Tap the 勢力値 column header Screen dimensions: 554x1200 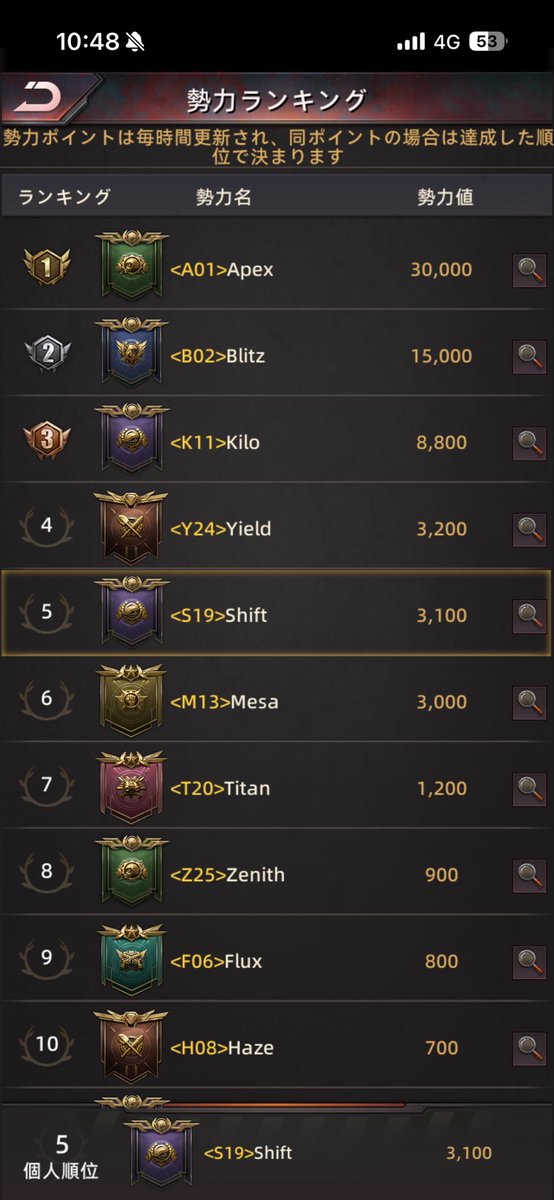(x=445, y=197)
